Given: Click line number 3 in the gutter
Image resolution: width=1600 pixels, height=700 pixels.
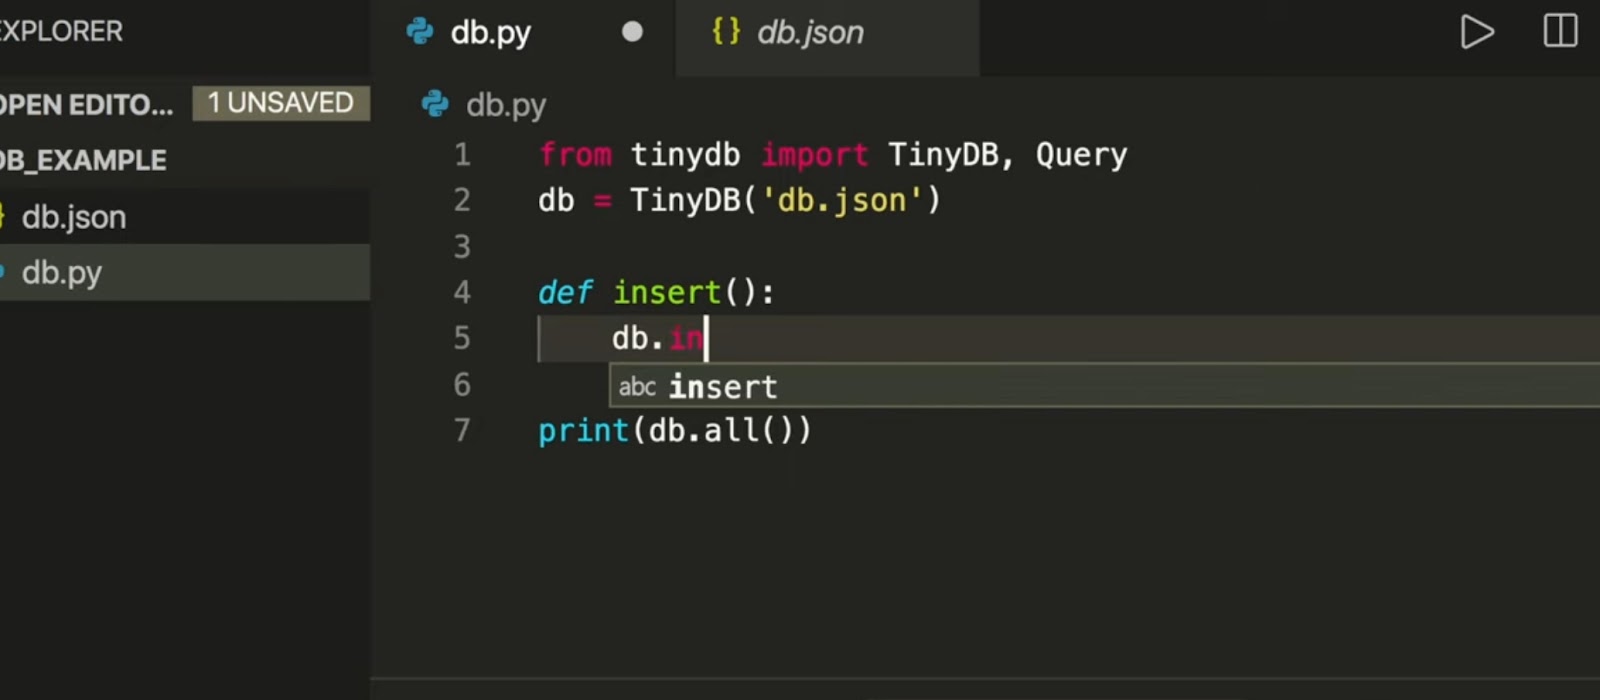Looking at the screenshot, I should [461, 246].
